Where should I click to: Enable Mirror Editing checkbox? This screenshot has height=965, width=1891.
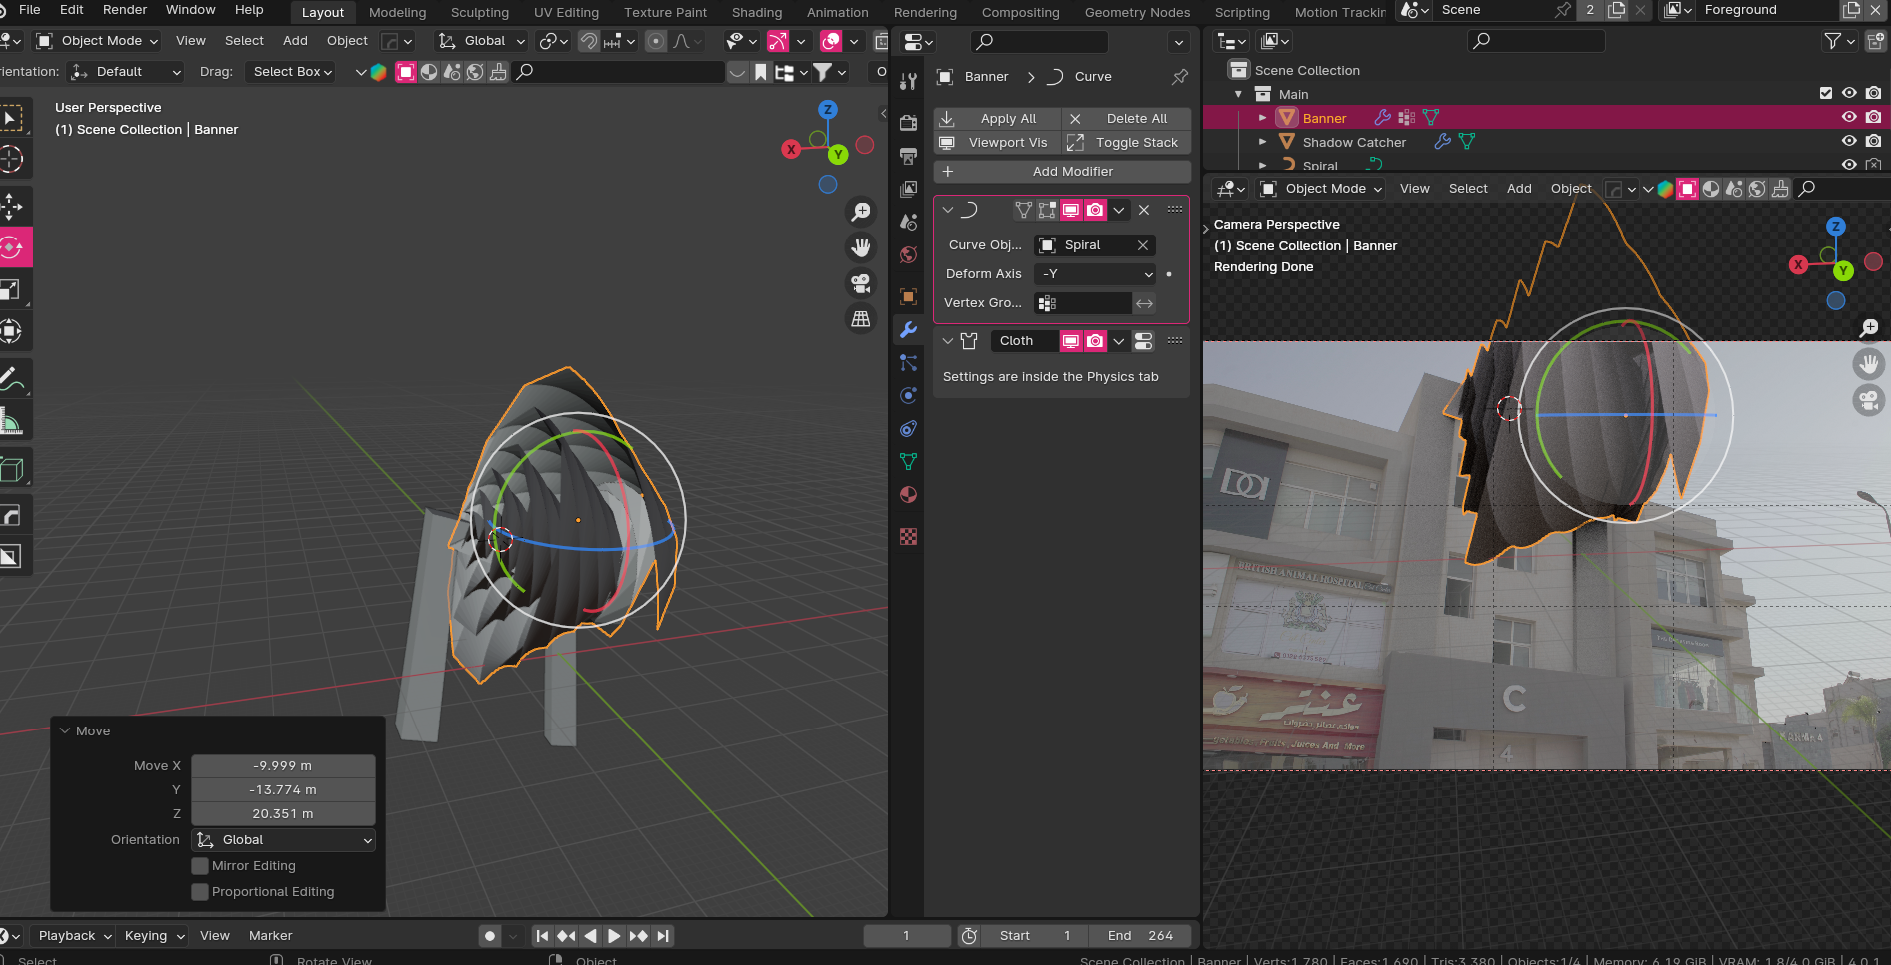(200, 866)
